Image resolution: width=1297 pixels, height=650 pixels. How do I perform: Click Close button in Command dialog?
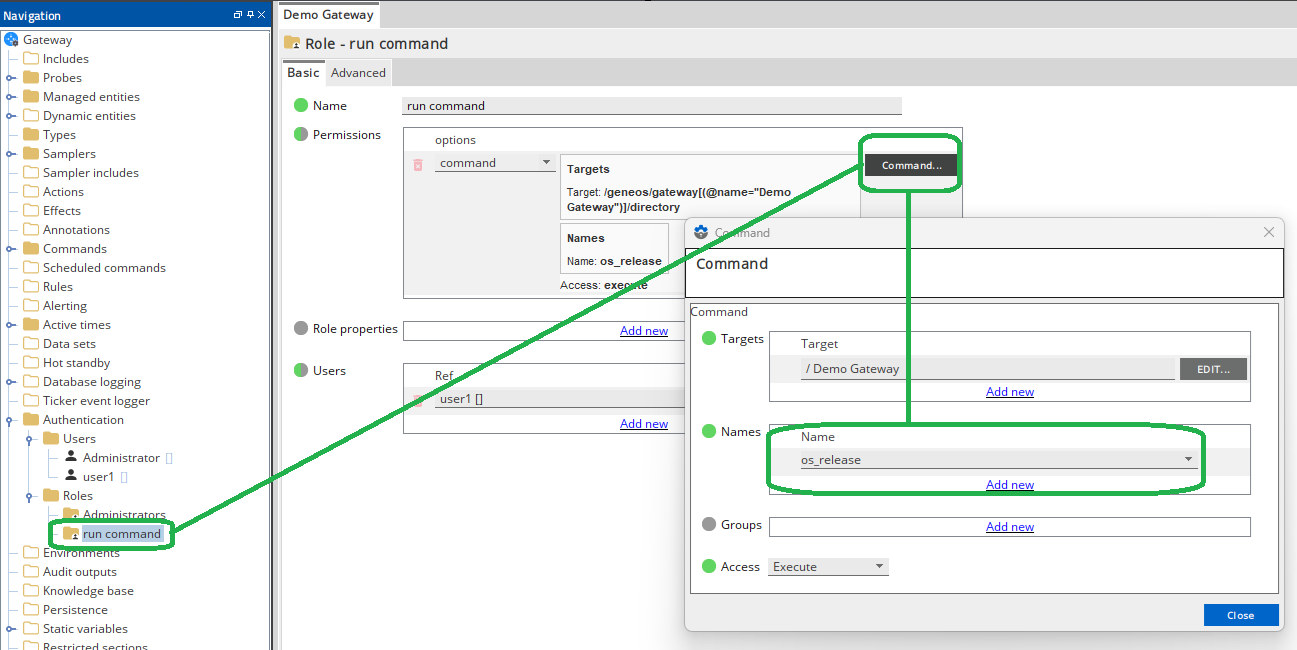coord(1240,615)
